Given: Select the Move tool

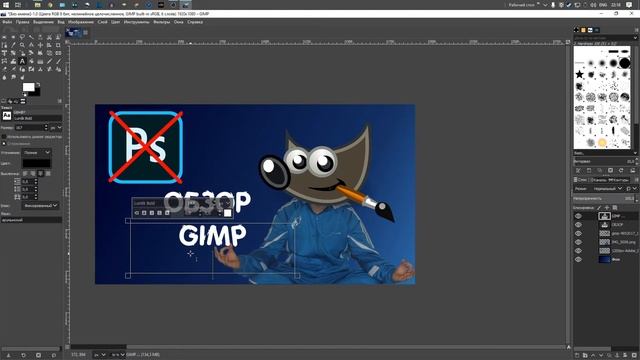Looking at the screenshot, I should (40, 45).
